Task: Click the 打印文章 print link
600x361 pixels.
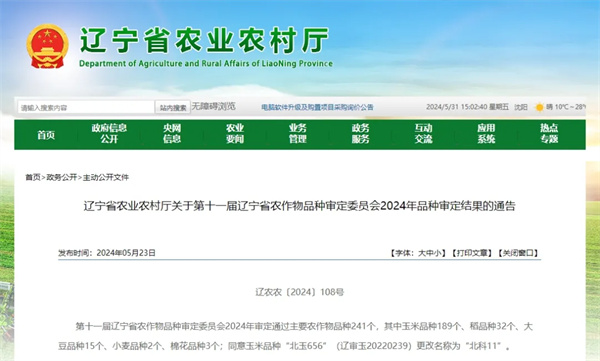Action: [471, 253]
